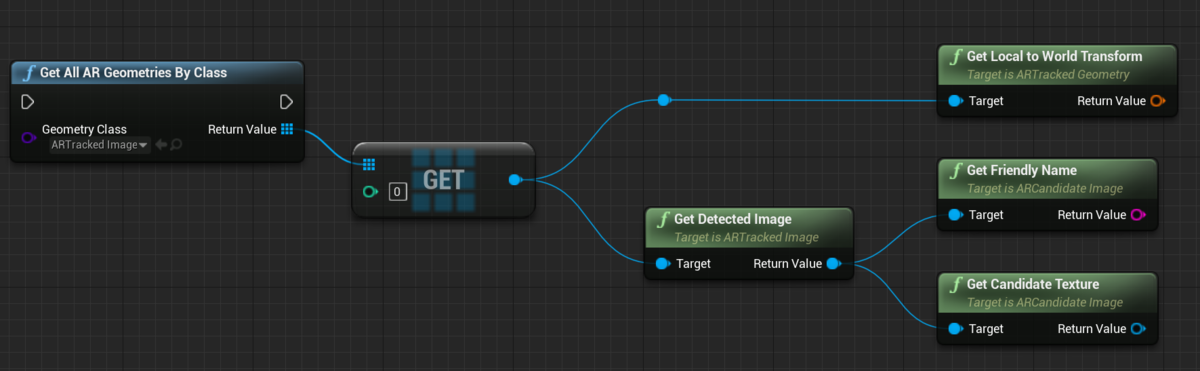The width and height of the screenshot is (1200, 371).
Task: Click the function icon on Get Friendly Name header
Action: coord(957,170)
